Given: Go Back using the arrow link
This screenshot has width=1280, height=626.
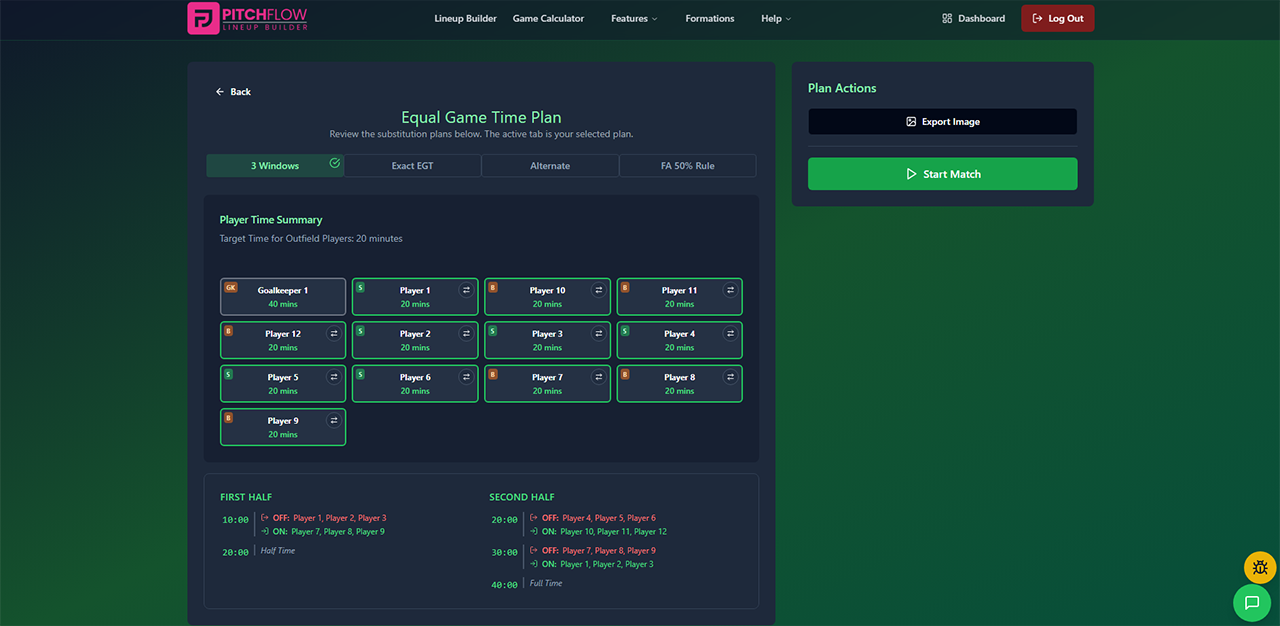Looking at the screenshot, I should click(x=233, y=92).
